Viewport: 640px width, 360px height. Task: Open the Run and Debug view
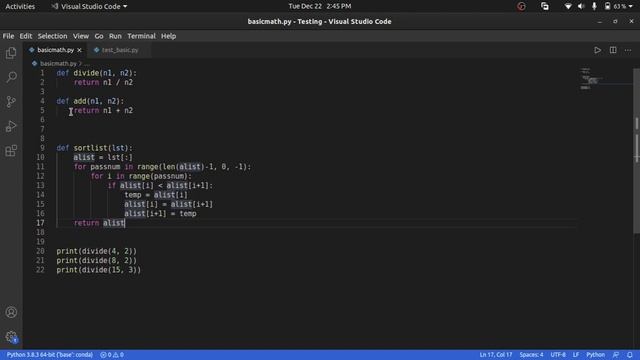click(11, 126)
